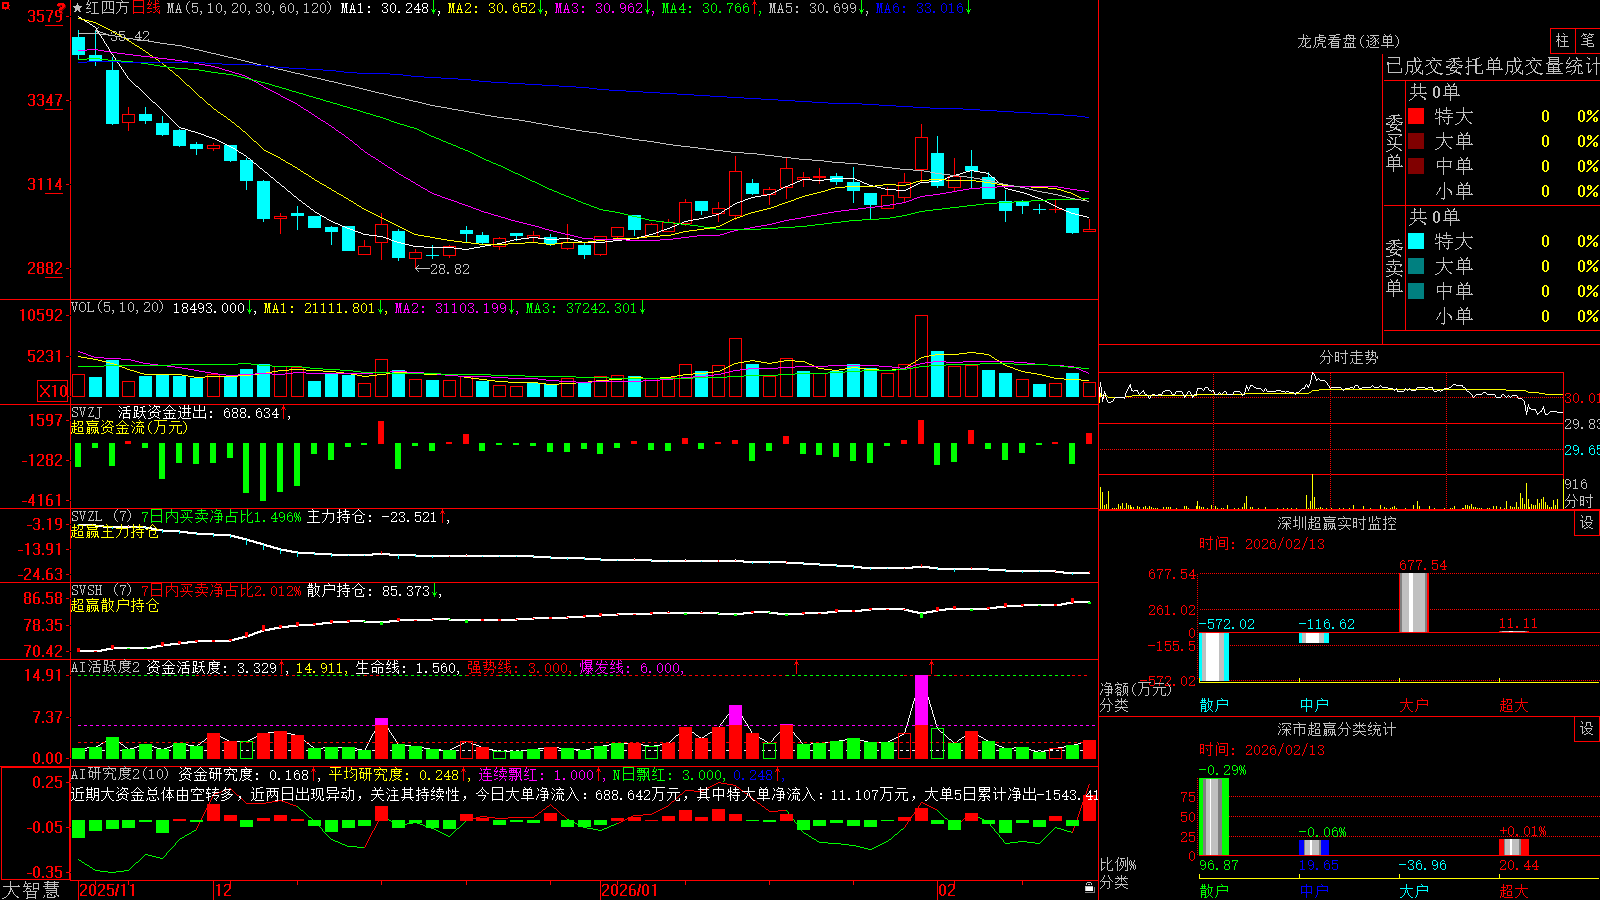
Task: Open 设 settings for 深圳超赢实时监控
Action: (1587, 523)
